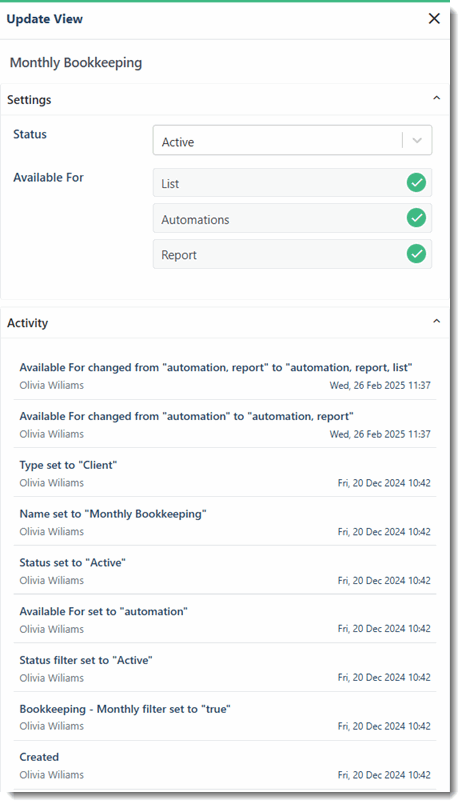Select the Automations row label
Viewport: 465px width, 807px height.
point(195,220)
